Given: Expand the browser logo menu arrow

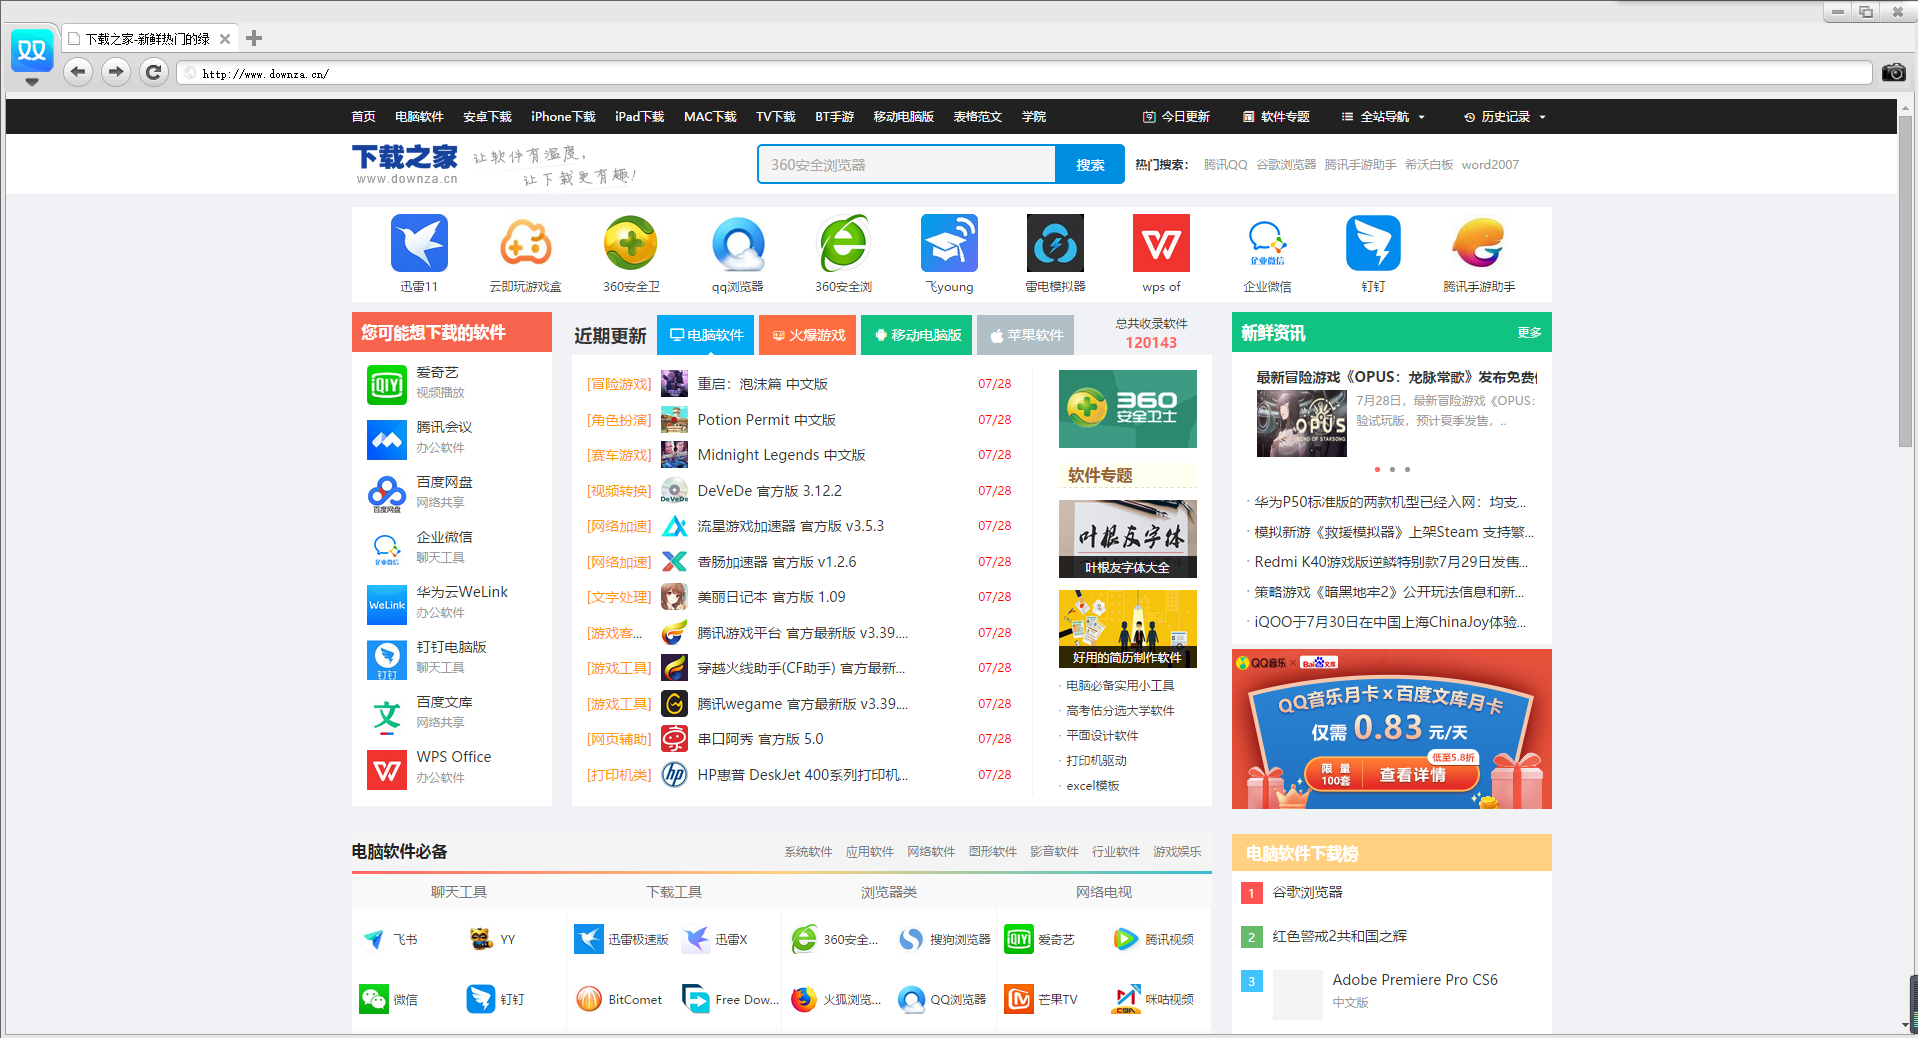Looking at the screenshot, I should pyautogui.click(x=31, y=81).
